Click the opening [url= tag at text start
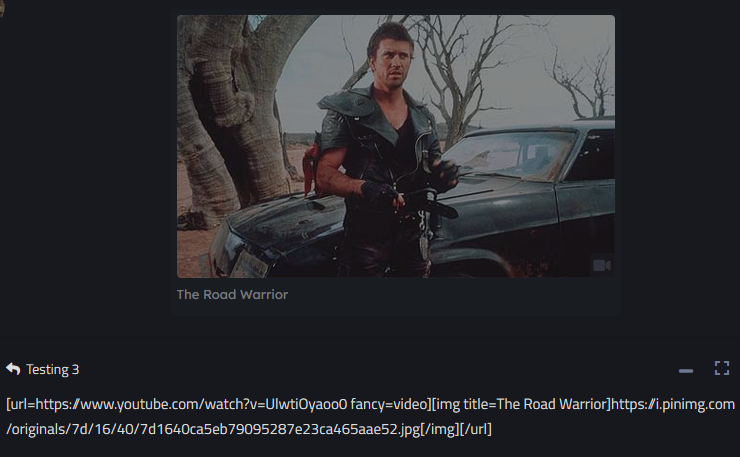The width and height of the screenshot is (740, 457). (20, 404)
